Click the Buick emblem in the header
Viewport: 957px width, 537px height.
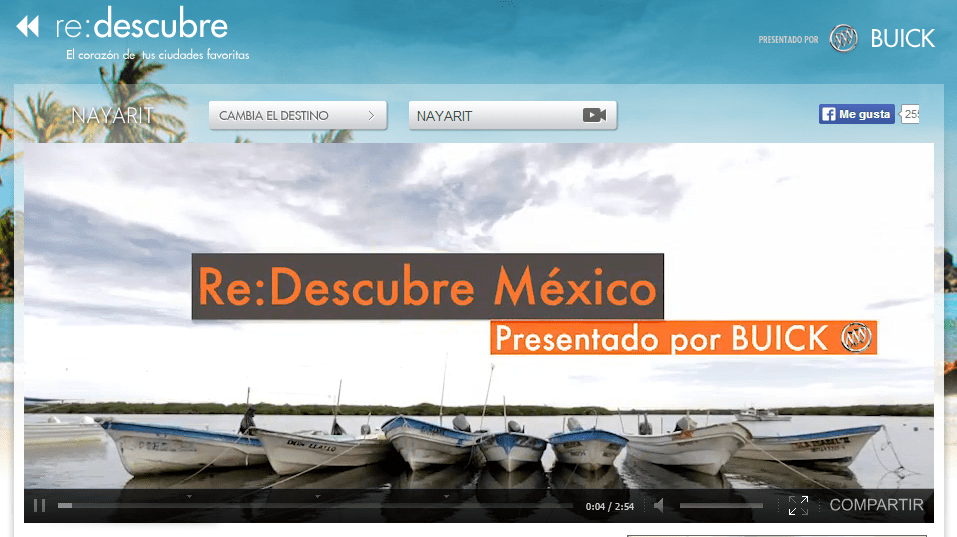(x=845, y=39)
